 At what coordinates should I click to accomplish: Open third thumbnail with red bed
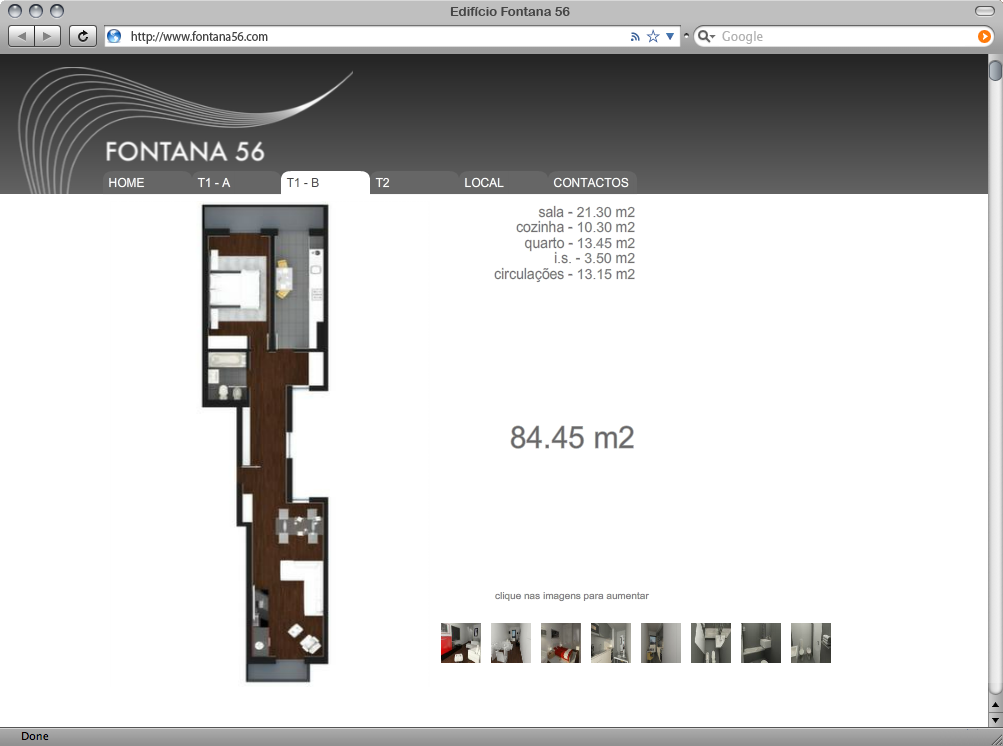(x=560, y=643)
